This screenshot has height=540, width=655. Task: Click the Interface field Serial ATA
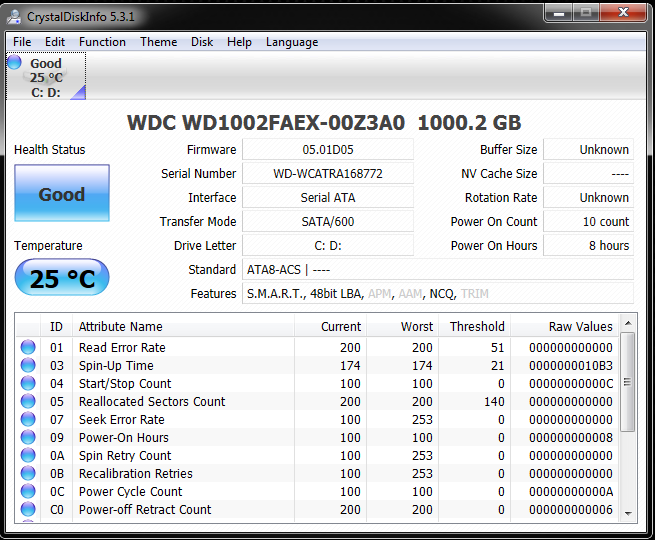click(x=328, y=197)
